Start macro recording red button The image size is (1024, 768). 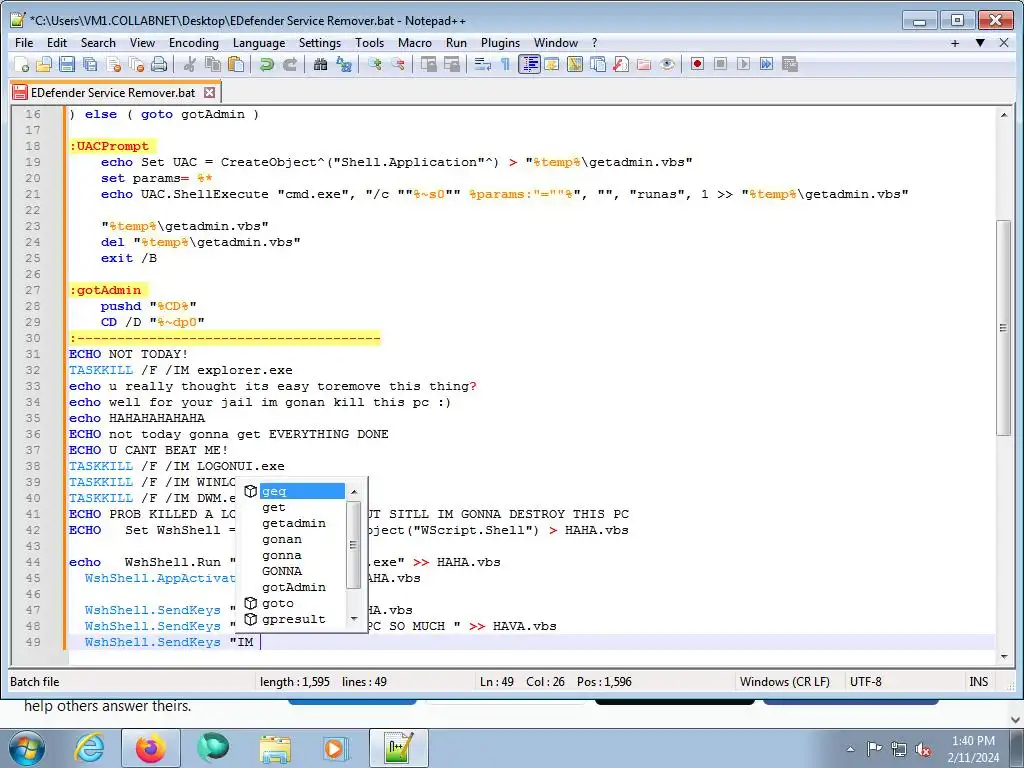[x=697, y=64]
